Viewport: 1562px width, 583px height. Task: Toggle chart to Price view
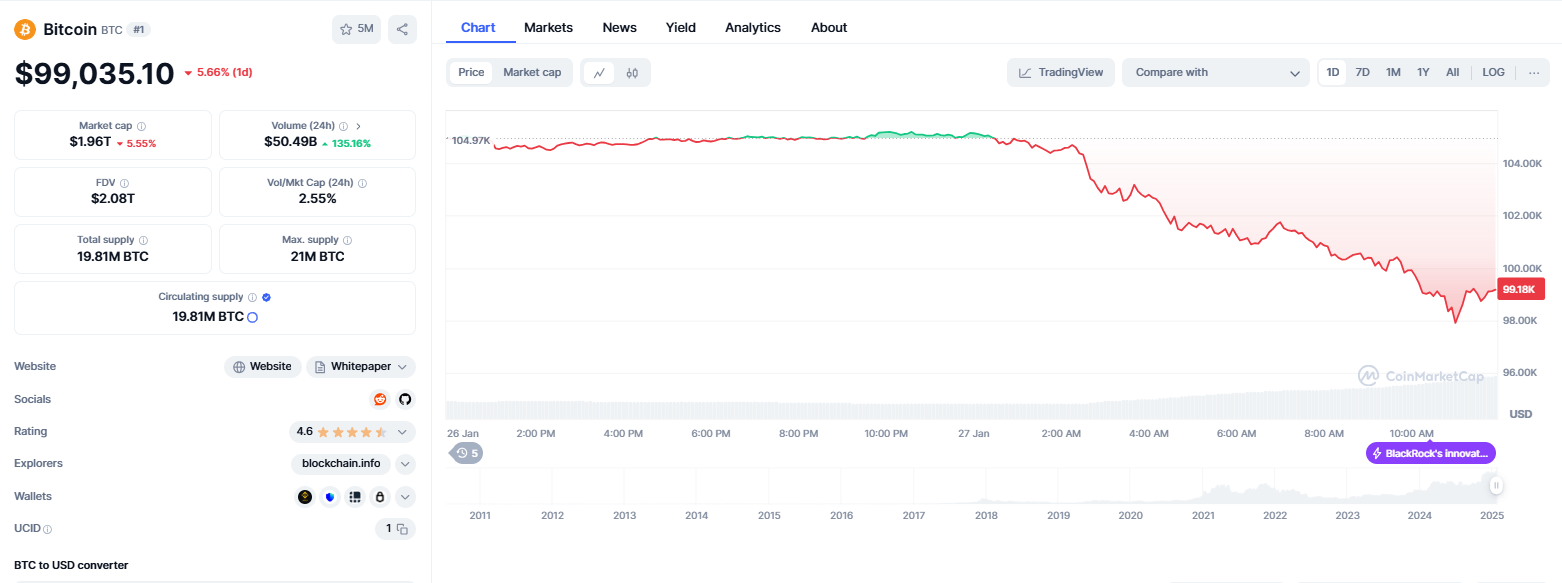click(471, 72)
